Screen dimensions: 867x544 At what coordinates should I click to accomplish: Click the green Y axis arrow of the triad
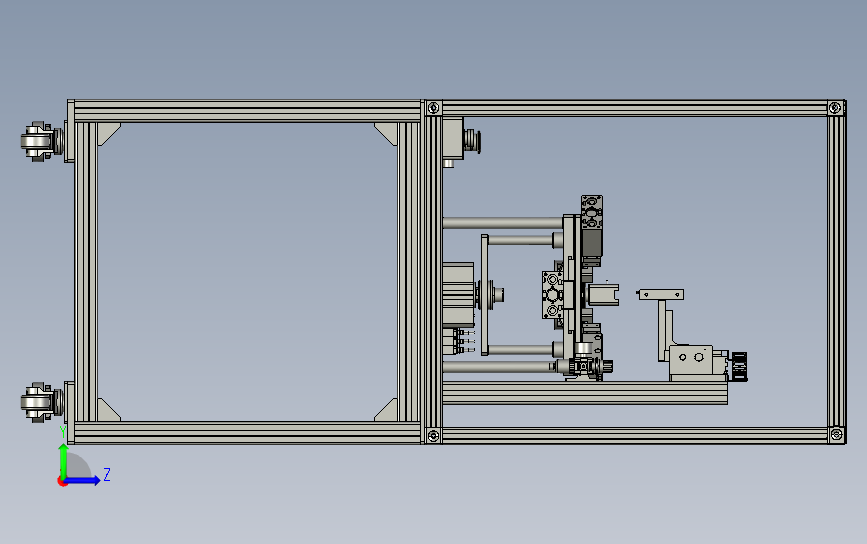tap(64, 461)
